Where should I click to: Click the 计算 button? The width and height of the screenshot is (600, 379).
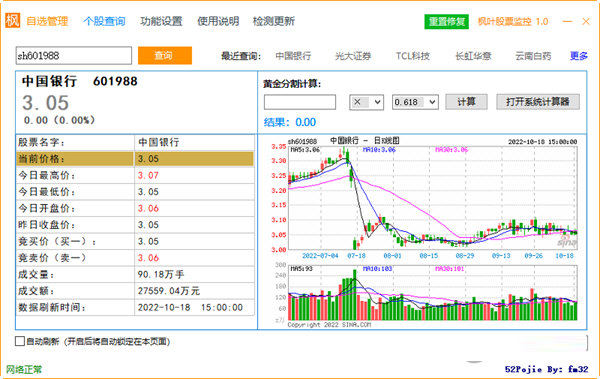(466, 102)
